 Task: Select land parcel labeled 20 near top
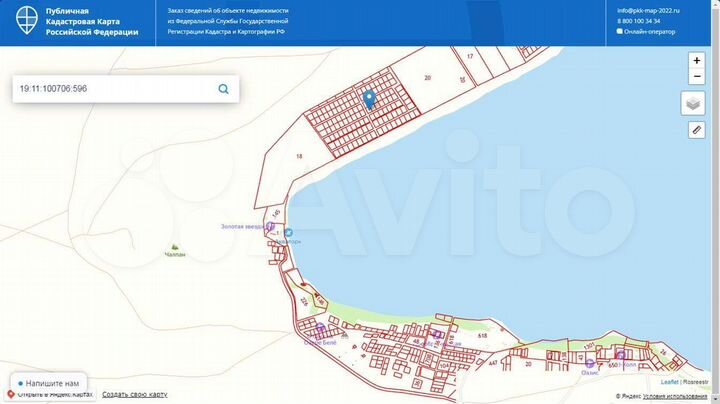point(428,78)
